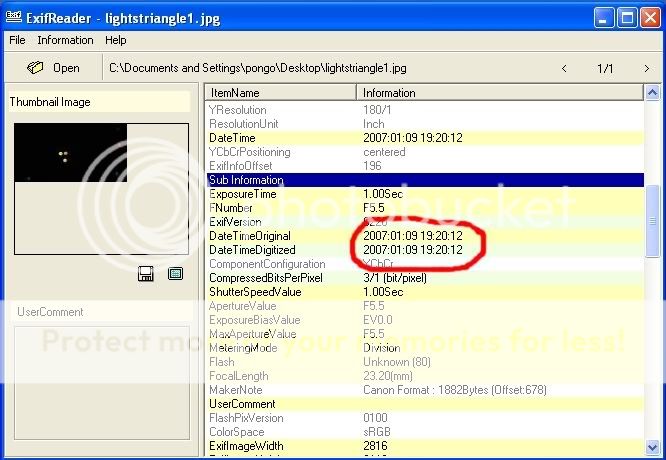Maximize the ExifReader window
Viewport: 666px width, 460px height.
[x=625, y=17]
